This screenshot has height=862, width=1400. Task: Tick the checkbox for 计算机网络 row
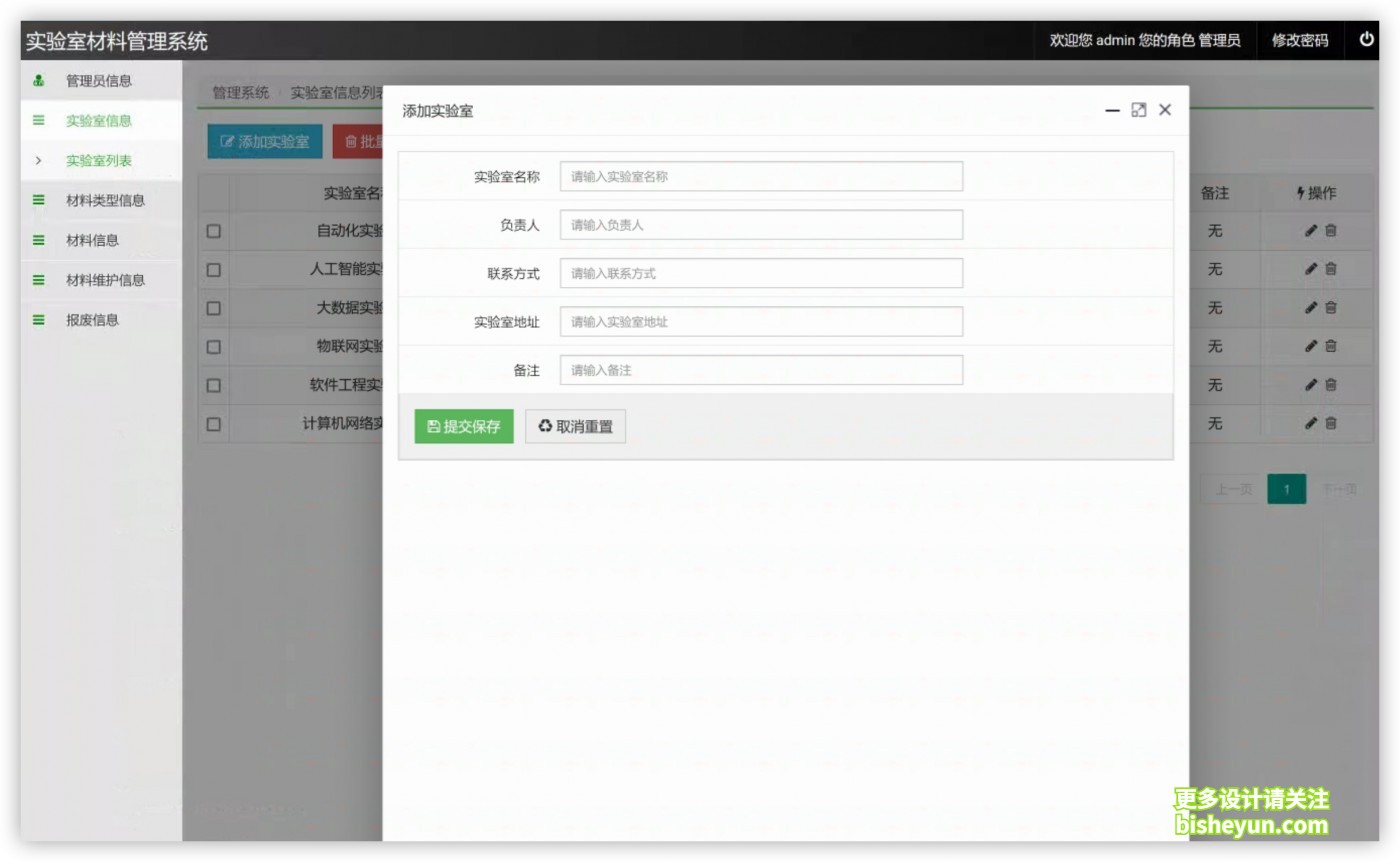[213, 424]
